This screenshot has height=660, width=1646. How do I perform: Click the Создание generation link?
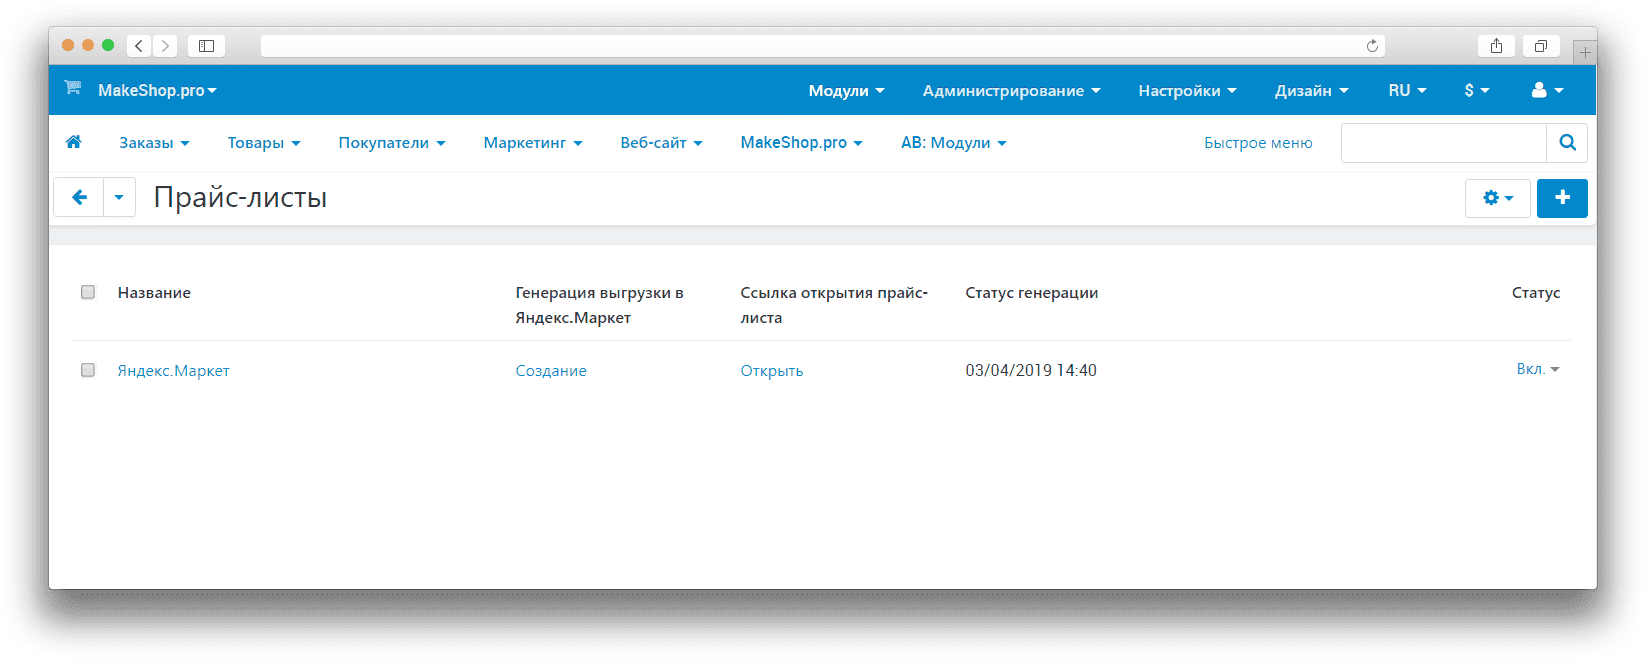[x=551, y=370]
